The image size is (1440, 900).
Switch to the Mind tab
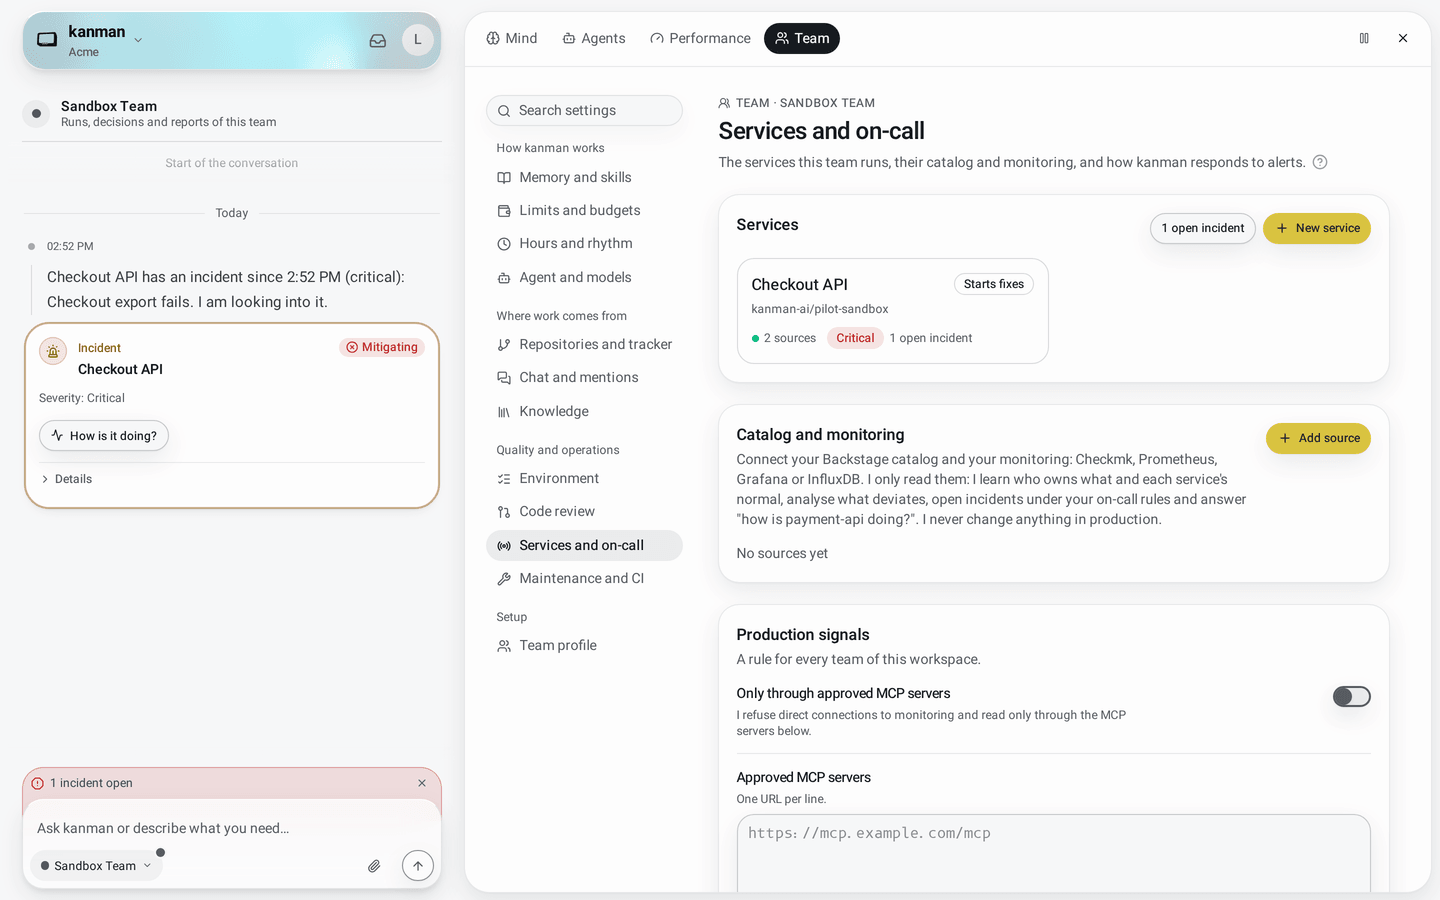pos(512,38)
